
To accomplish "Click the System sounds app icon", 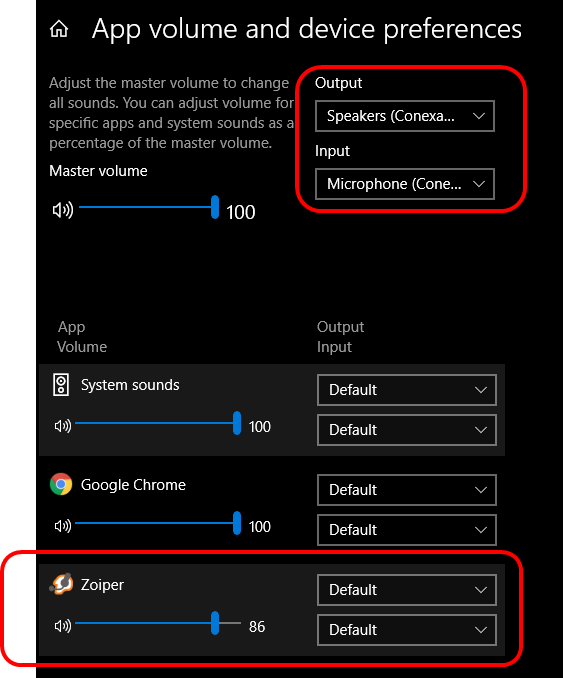I will [61, 385].
